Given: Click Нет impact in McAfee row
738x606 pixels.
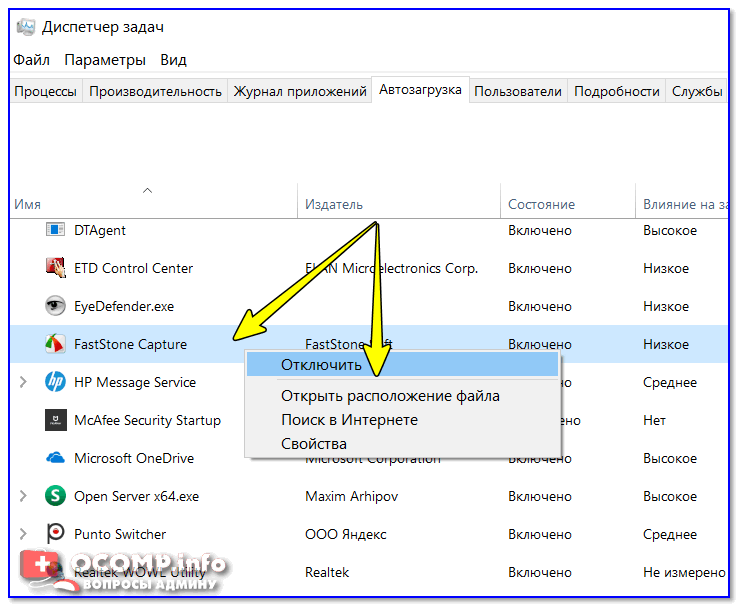Looking at the screenshot, I should tap(654, 420).
